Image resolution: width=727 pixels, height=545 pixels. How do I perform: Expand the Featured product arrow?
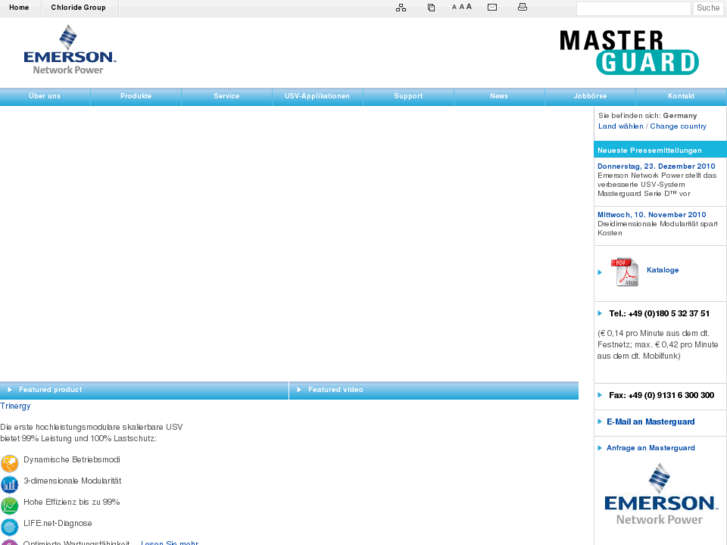[x=10, y=390]
